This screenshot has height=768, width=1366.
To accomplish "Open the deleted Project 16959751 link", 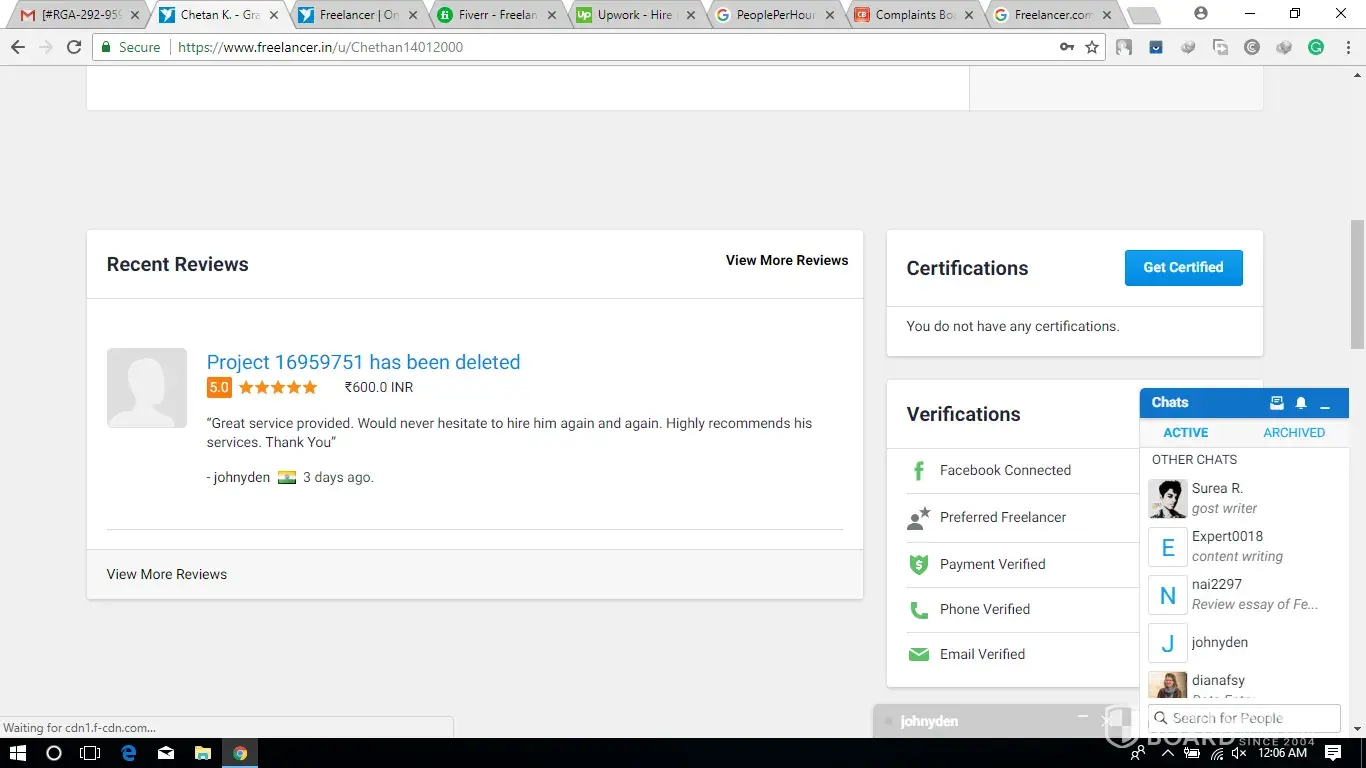I will [363, 362].
